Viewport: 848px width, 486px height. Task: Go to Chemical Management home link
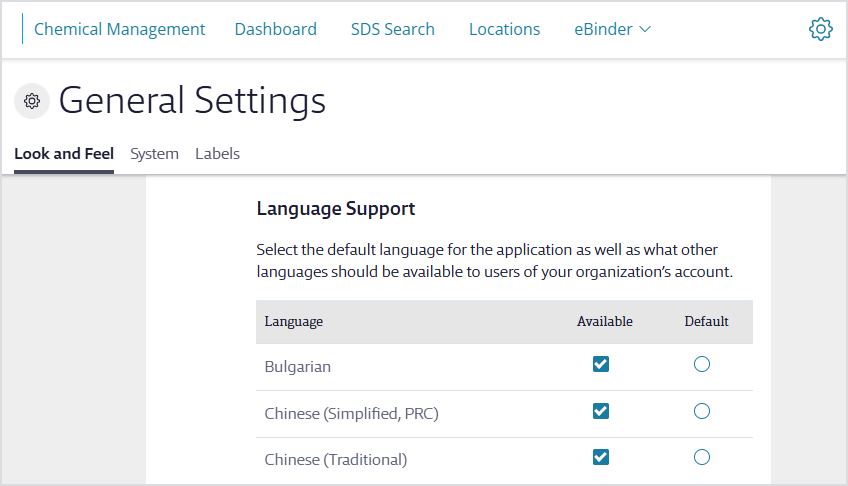tap(120, 29)
